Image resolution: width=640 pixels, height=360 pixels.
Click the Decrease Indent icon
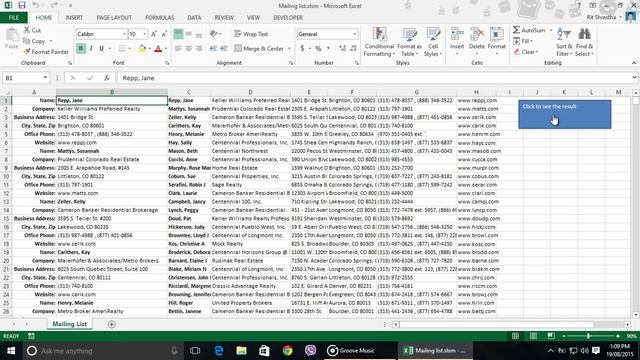tap(213, 49)
